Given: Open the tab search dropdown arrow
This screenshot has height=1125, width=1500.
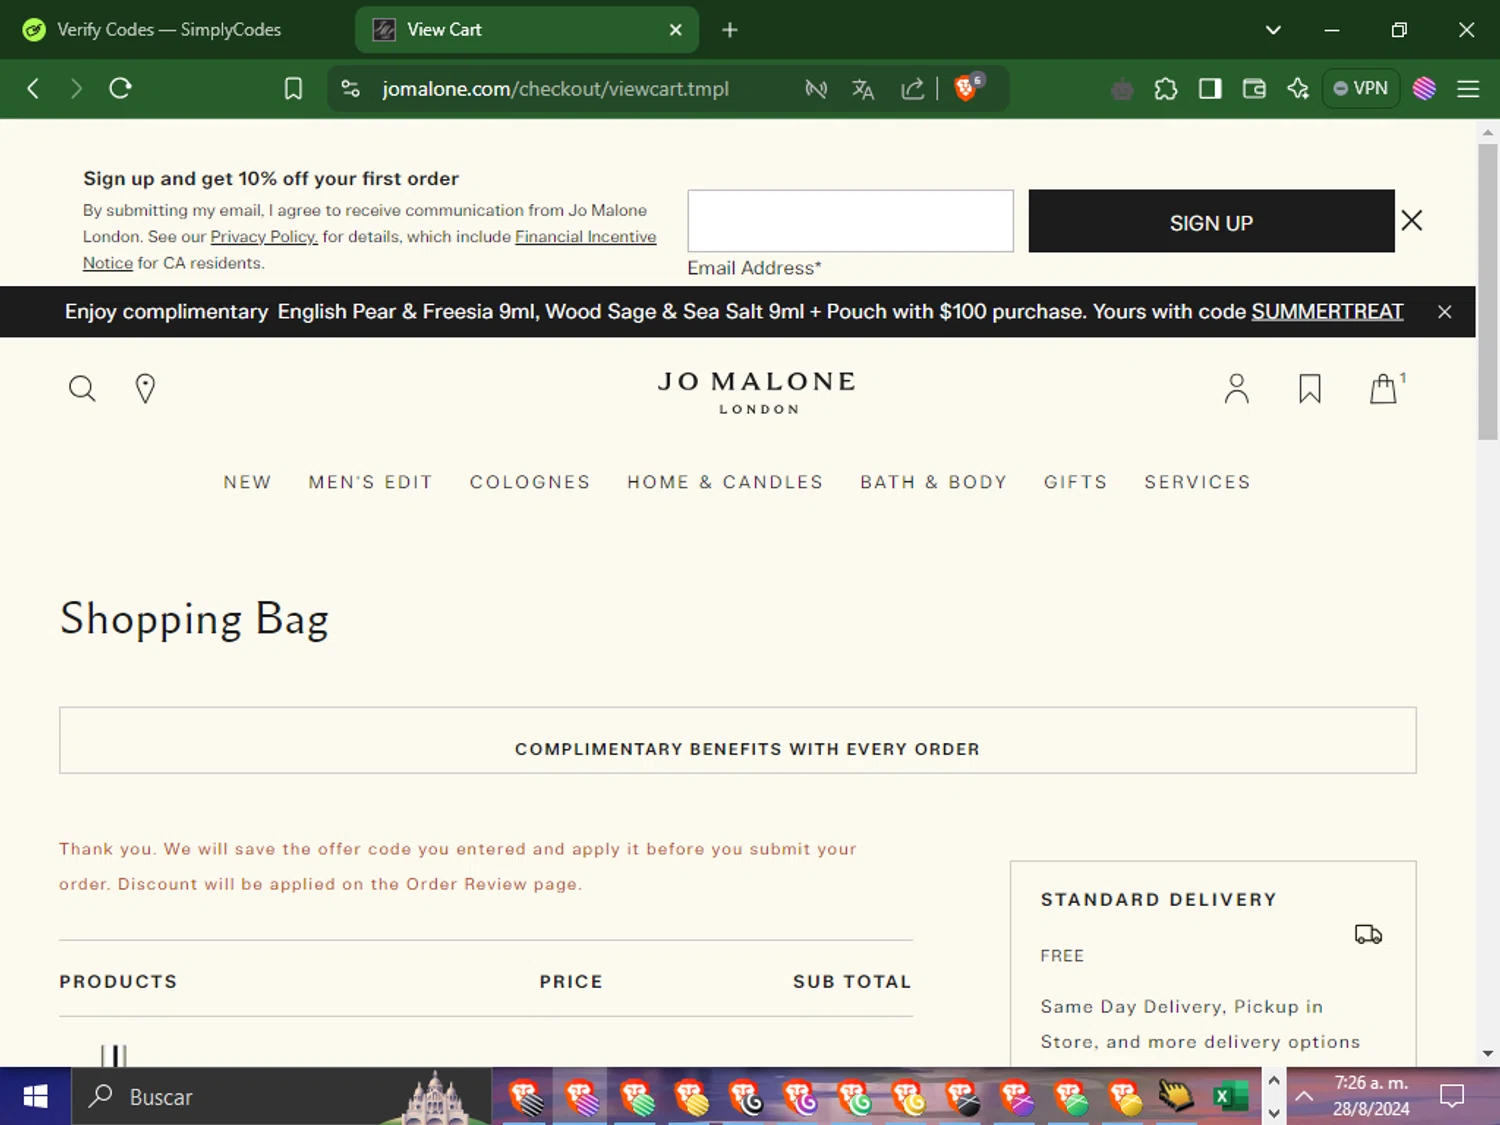Looking at the screenshot, I should pyautogui.click(x=1273, y=30).
